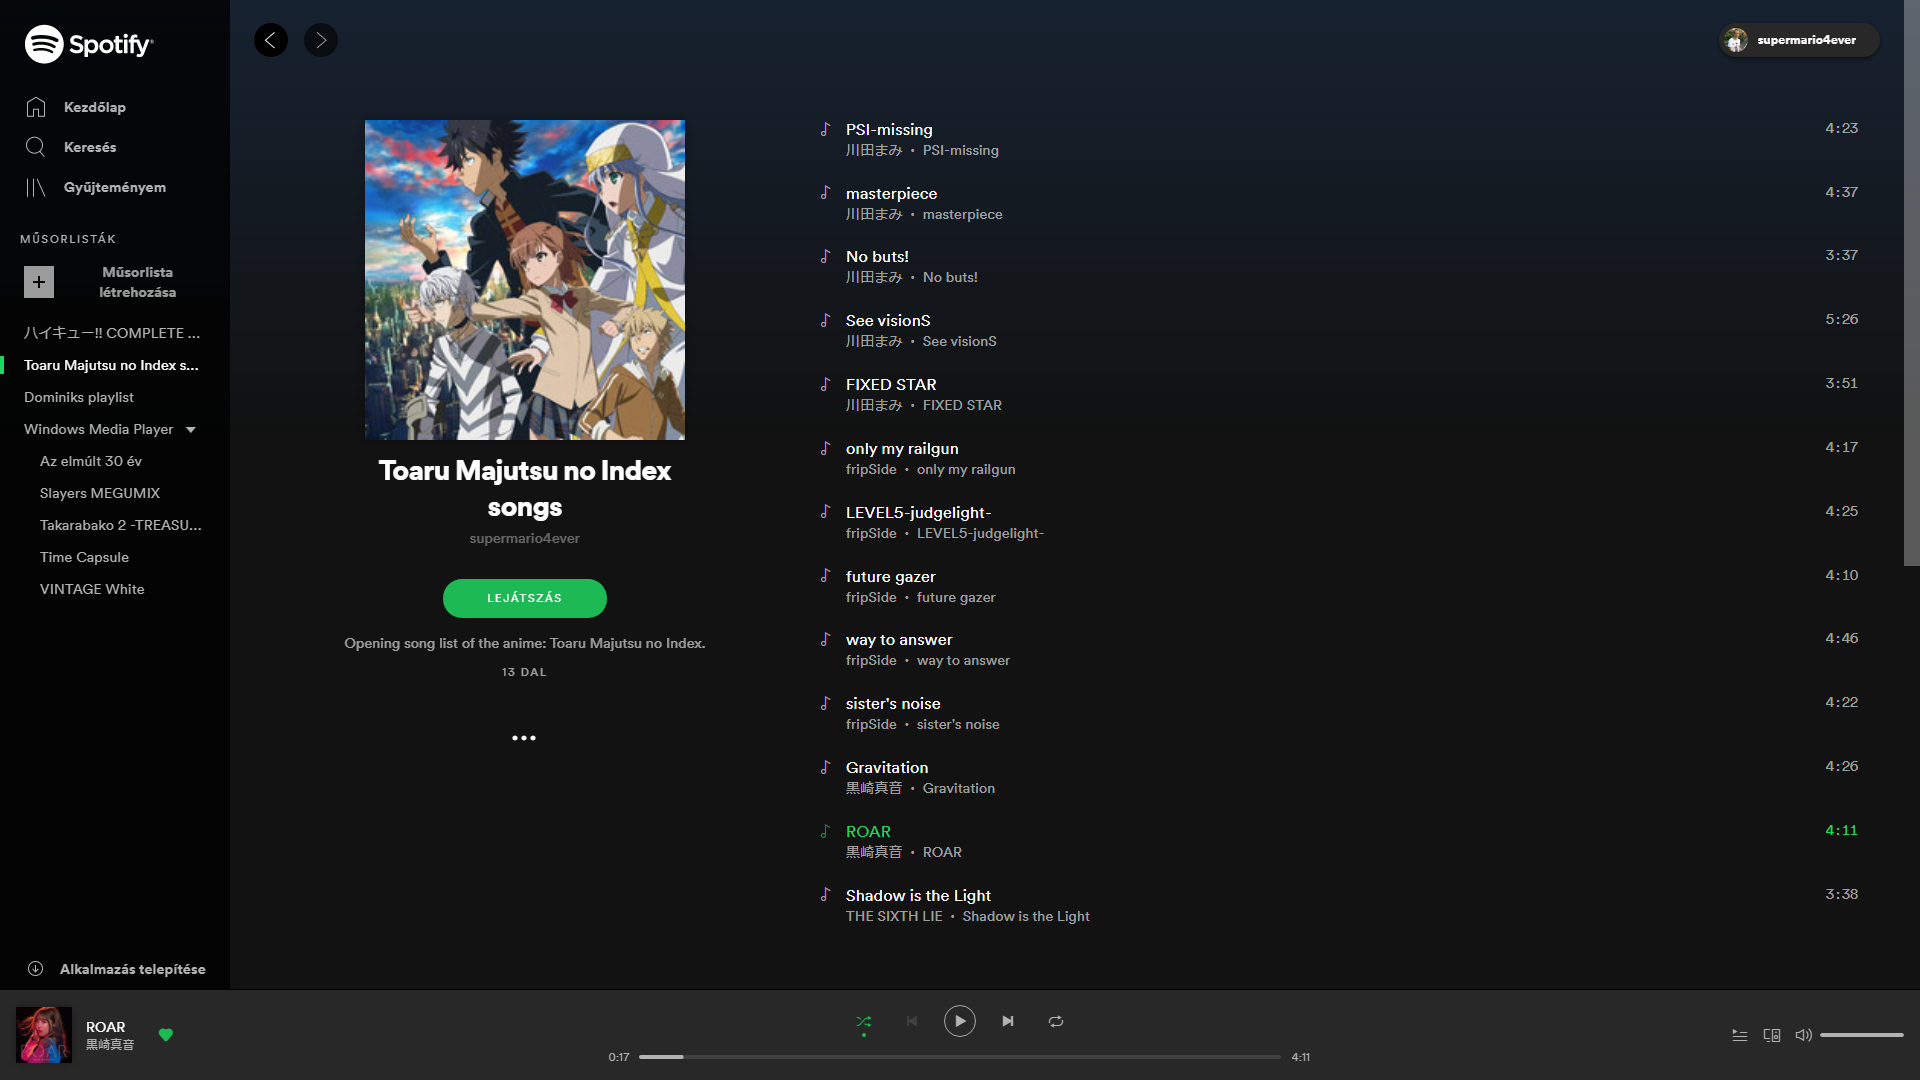Collapse the Windows Media Player folder
This screenshot has width=1920, height=1080.
coord(191,430)
